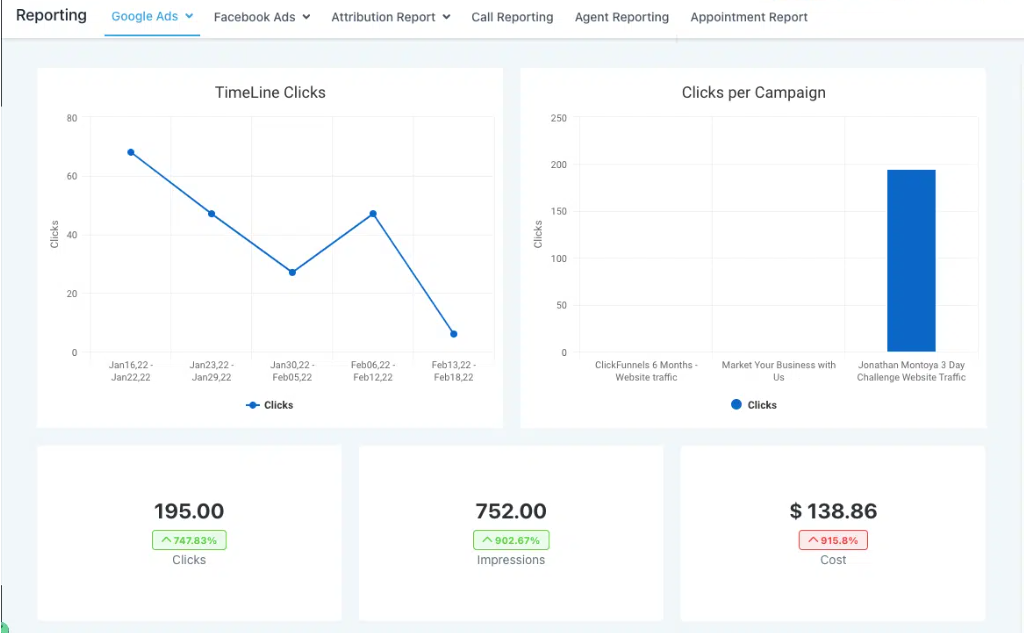1024x633 pixels.
Task: Click the 902.67% impressions change badge
Action: coord(511,540)
